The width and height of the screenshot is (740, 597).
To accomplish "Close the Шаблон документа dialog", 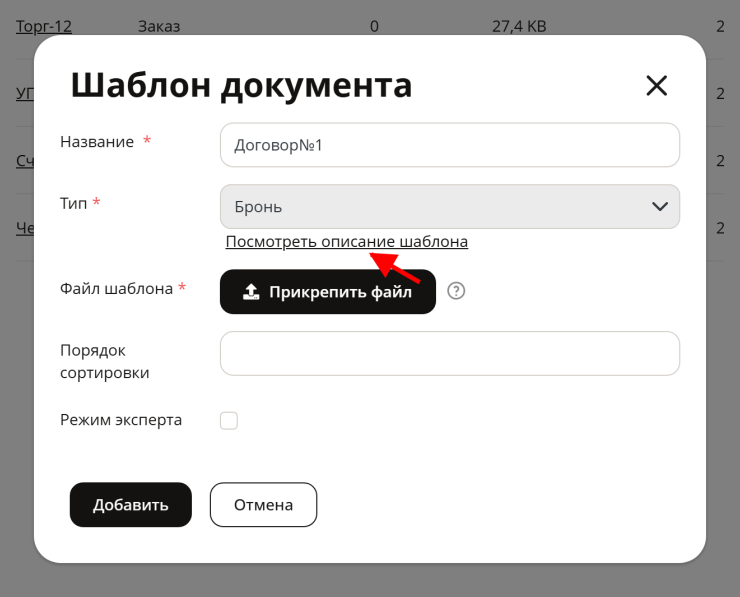I will 656,85.
